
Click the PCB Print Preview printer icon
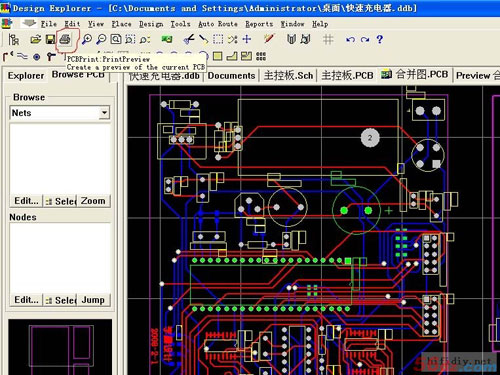click(x=65, y=39)
